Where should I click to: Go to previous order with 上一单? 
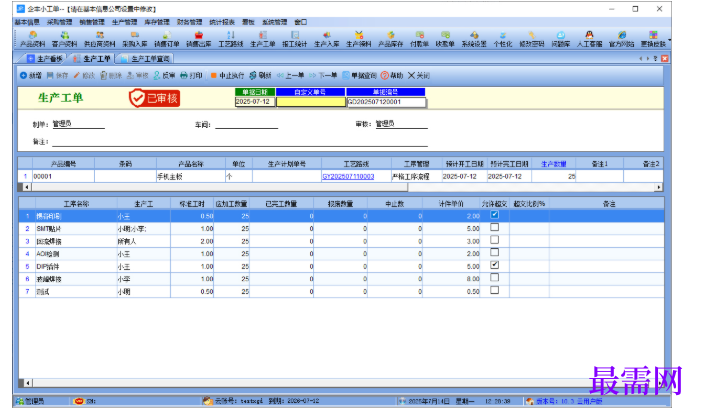[x=290, y=76]
